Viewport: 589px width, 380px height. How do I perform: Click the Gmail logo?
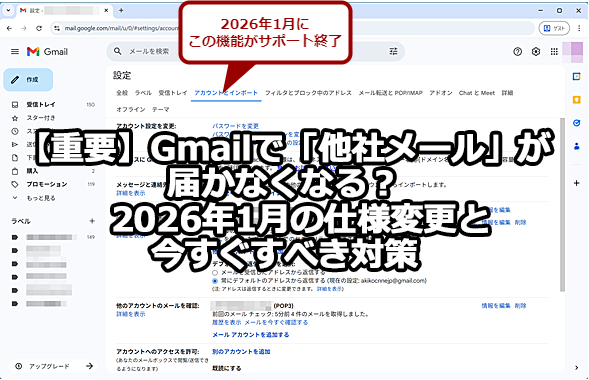[x=47, y=51]
